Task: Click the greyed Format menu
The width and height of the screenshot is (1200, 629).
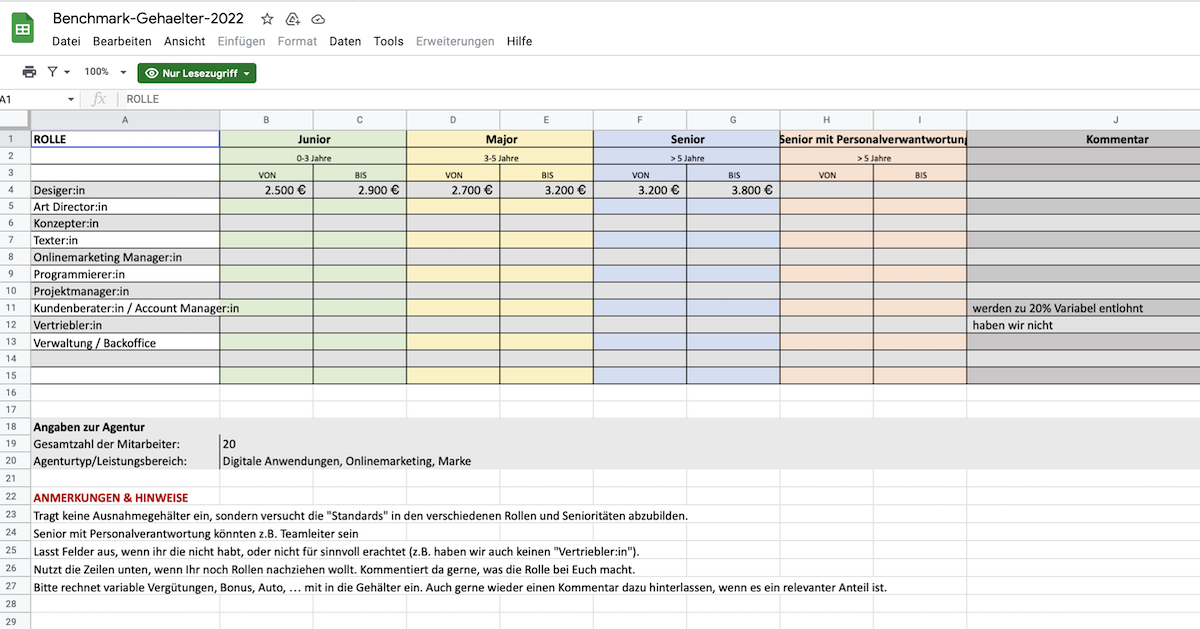Action: pyautogui.click(x=297, y=41)
